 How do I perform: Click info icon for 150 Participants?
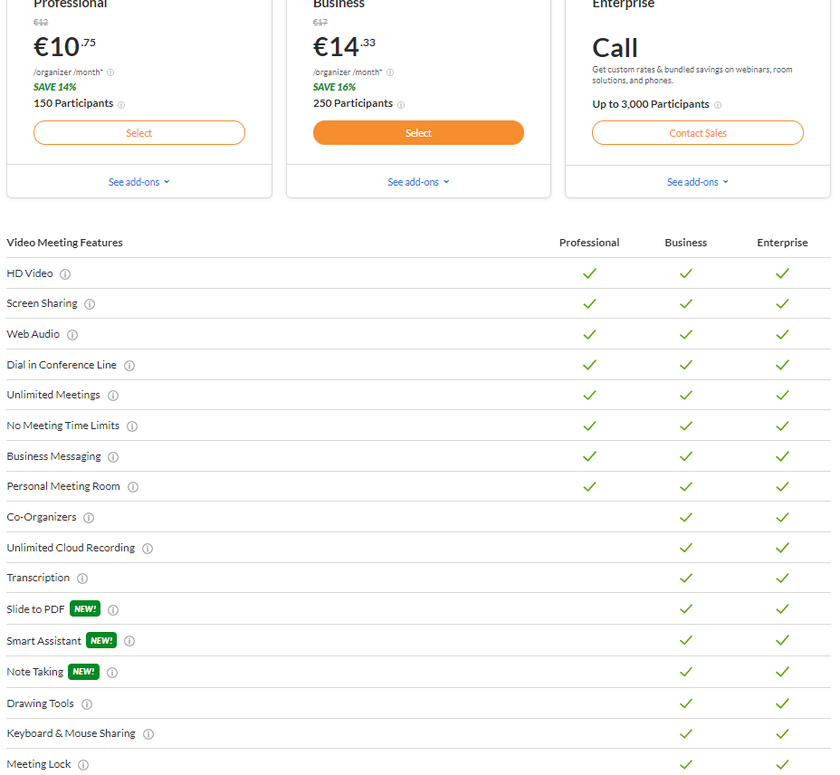point(121,105)
